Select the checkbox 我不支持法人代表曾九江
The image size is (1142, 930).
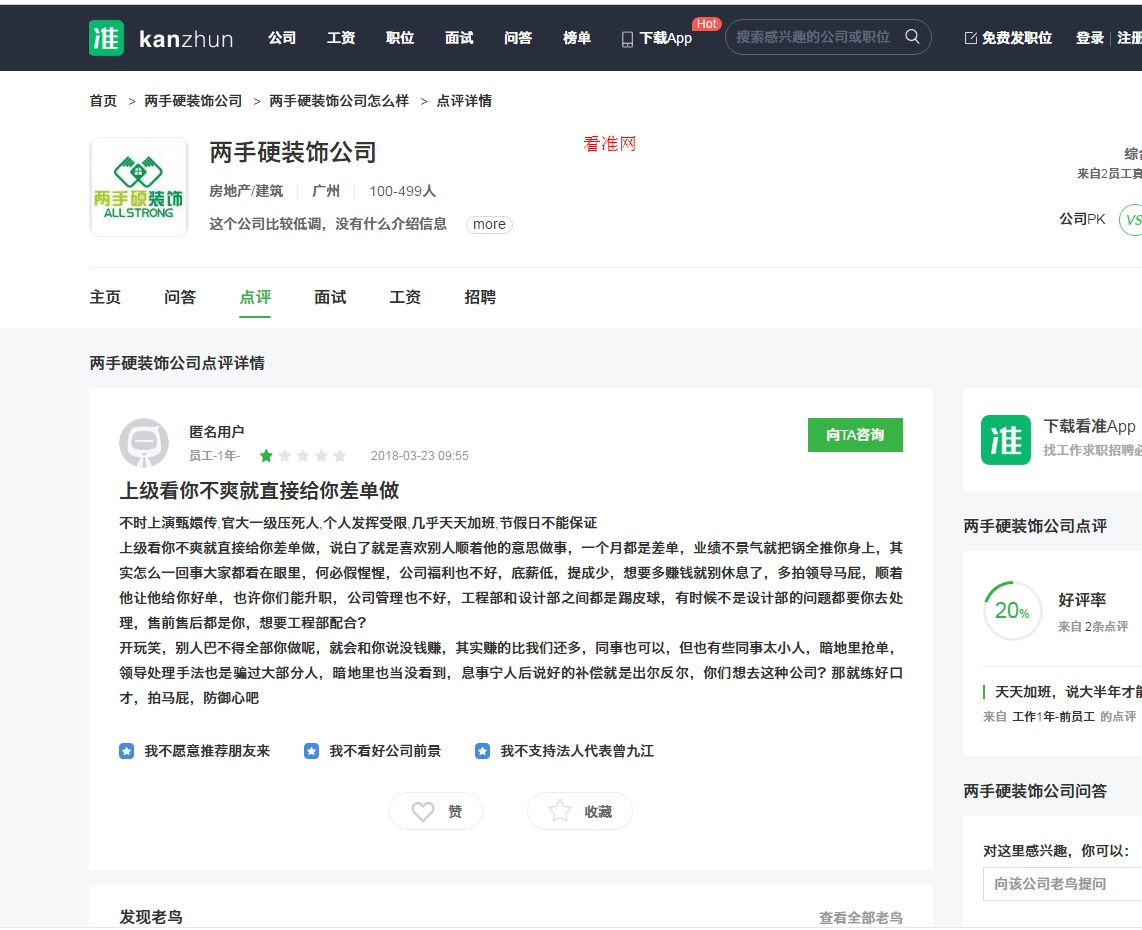tap(483, 750)
